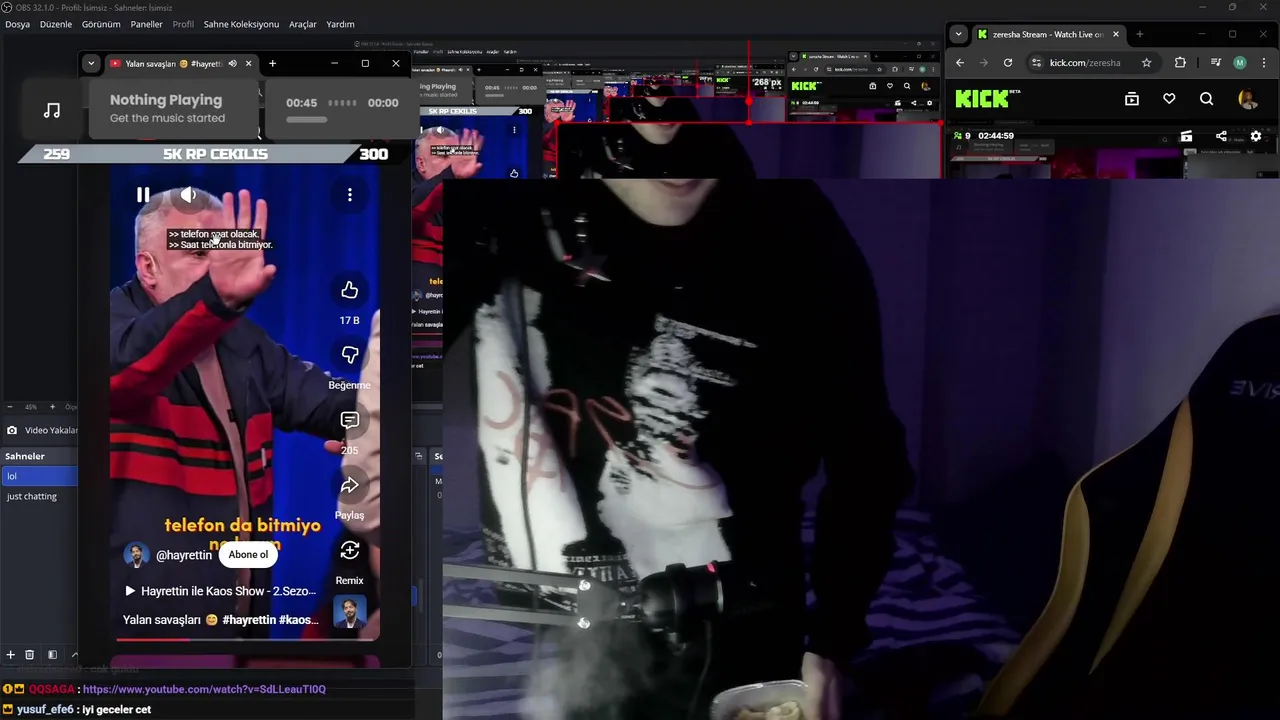The width and height of the screenshot is (1280, 720).
Task: Seek on the Shorts red progress bar
Action: [247, 638]
